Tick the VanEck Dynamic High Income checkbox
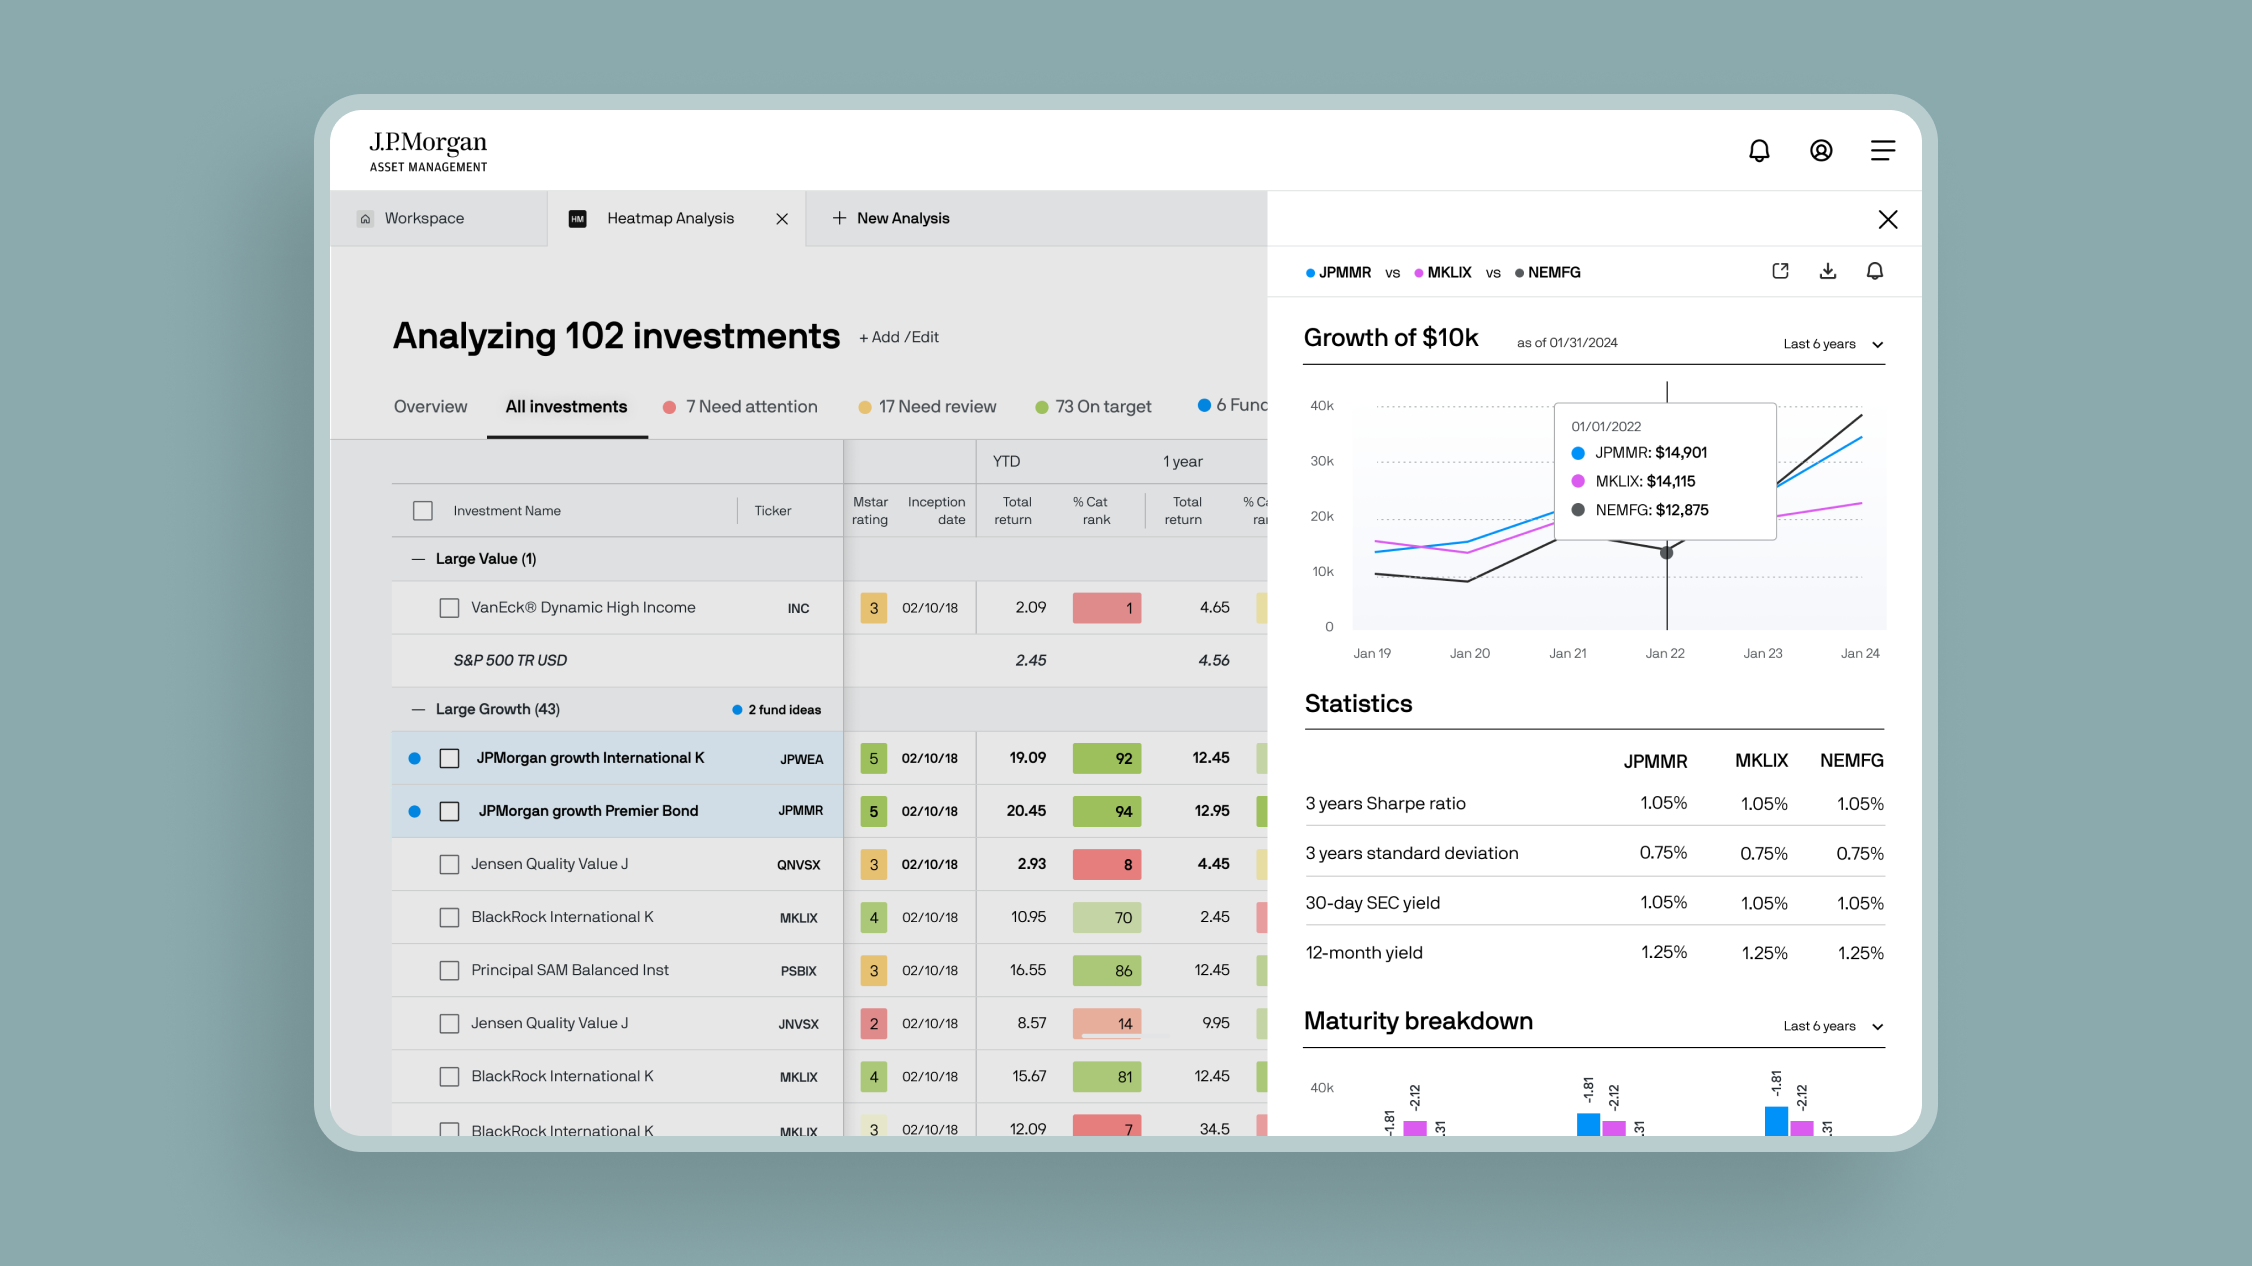The image size is (2252, 1266). pyautogui.click(x=449, y=608)
